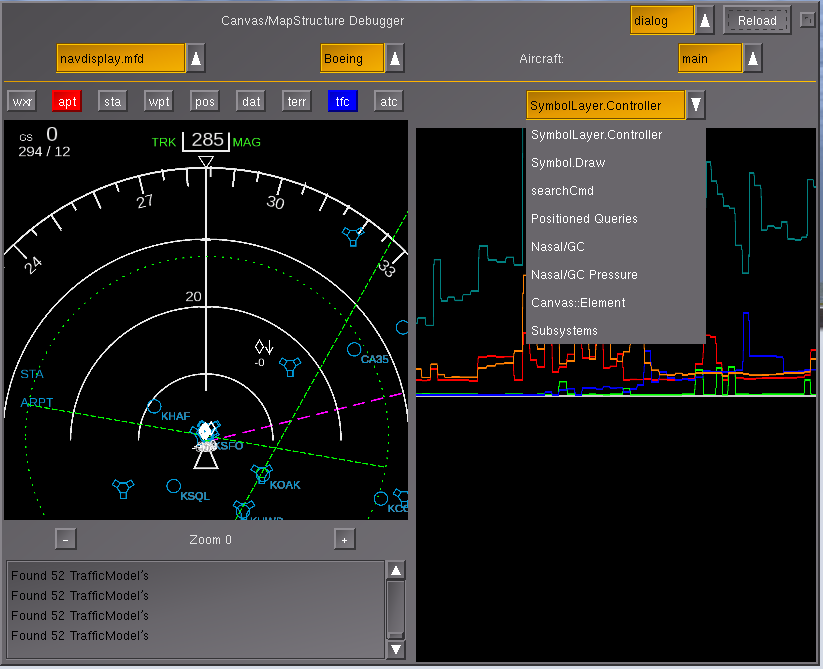Screen dimensions: 823x669
Task: Click the STA label on the display
Action: (31, 374)
